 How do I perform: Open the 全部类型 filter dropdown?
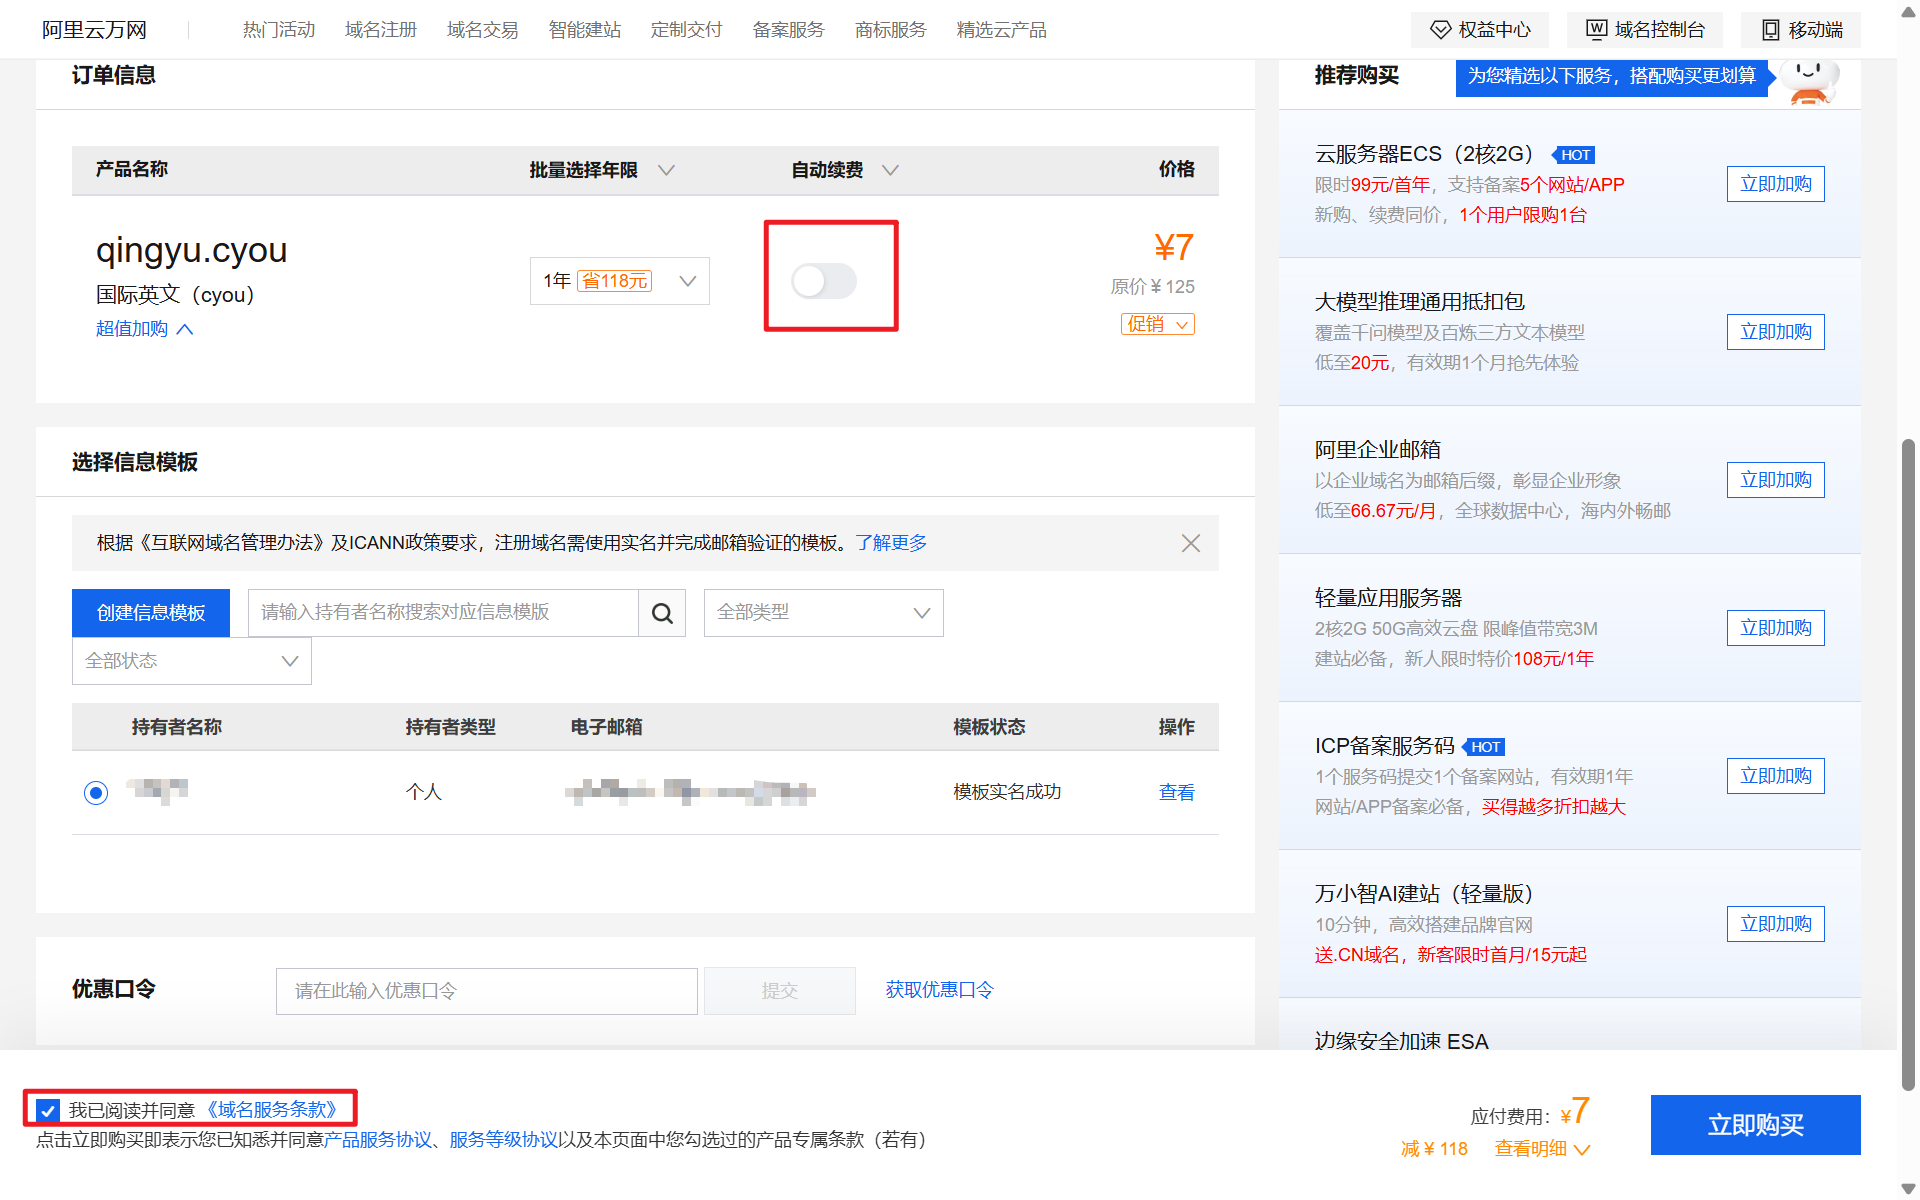point(823,613)
